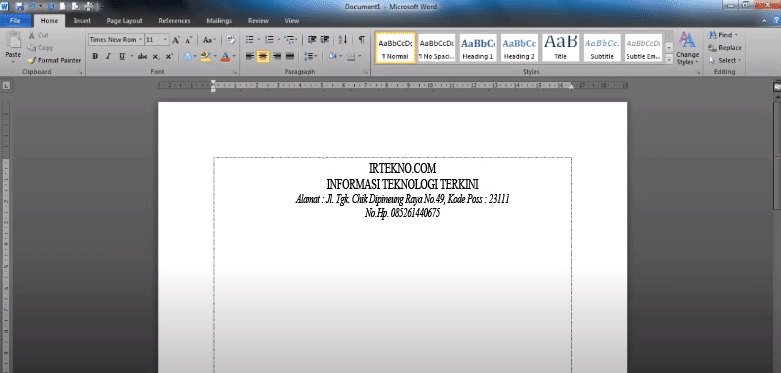Increase paragraph indent

click(x=325, y=40)
